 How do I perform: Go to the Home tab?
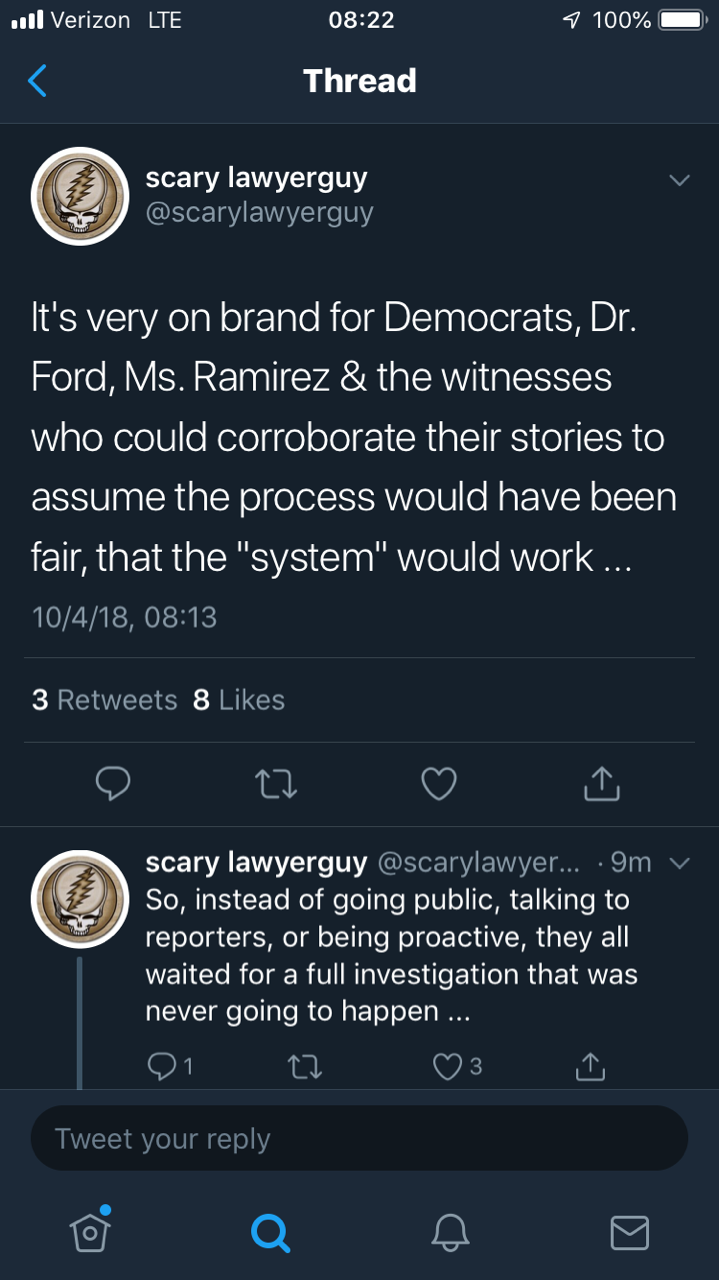(90, 1231)
